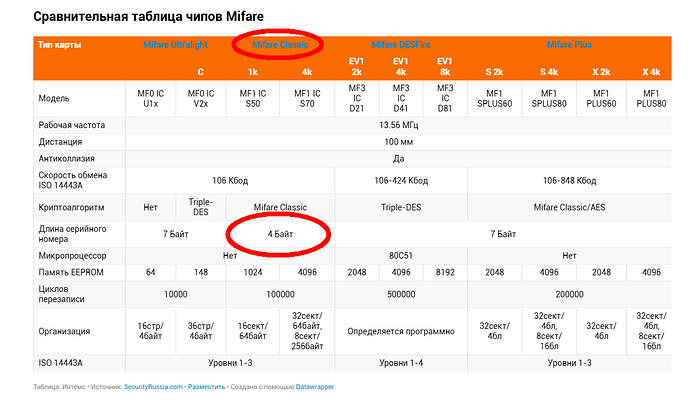Click the '1k' column header
Viewport: 690px width, 409px height.
pyautogui.click(x=253, y=72)
